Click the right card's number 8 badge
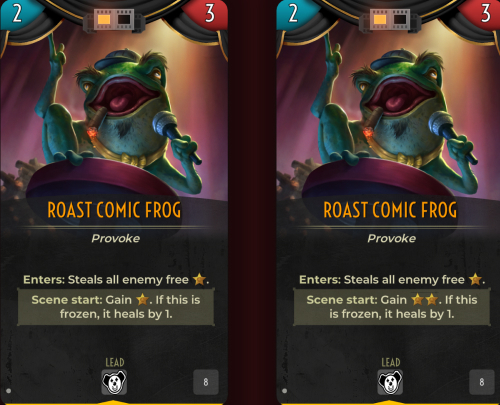 coord(482,382)
